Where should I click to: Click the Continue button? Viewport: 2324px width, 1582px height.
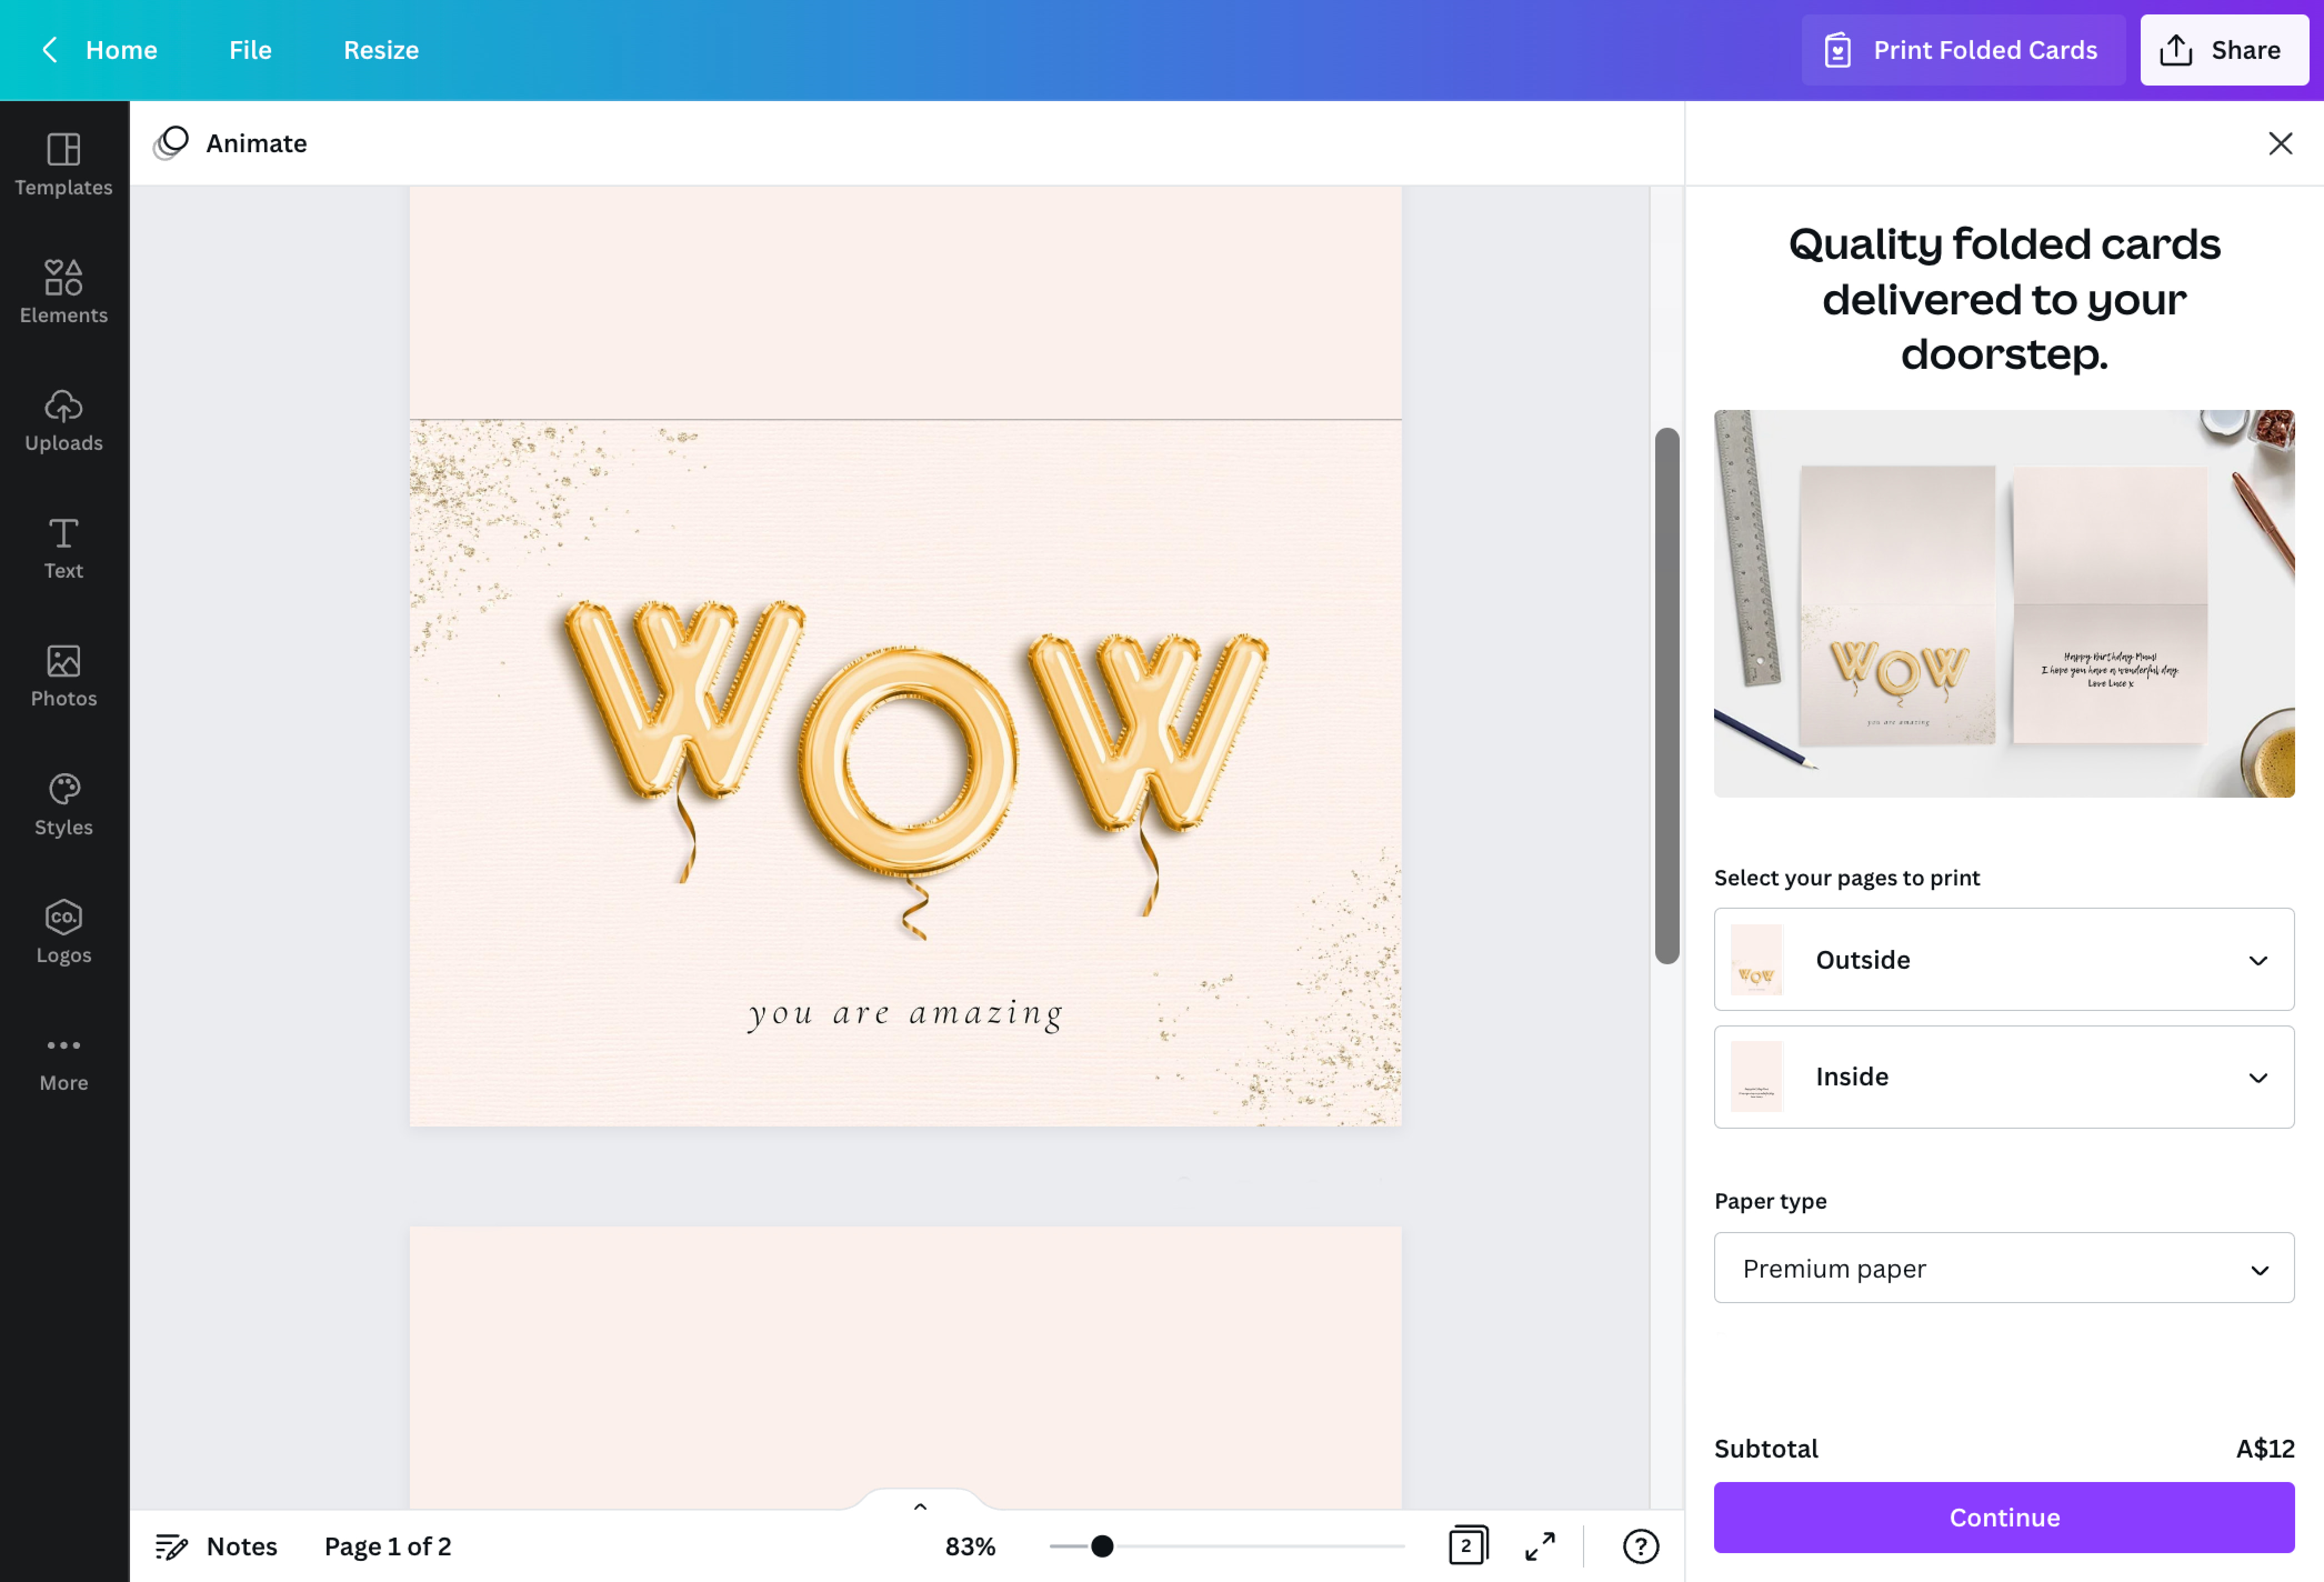(2003, 1517)
